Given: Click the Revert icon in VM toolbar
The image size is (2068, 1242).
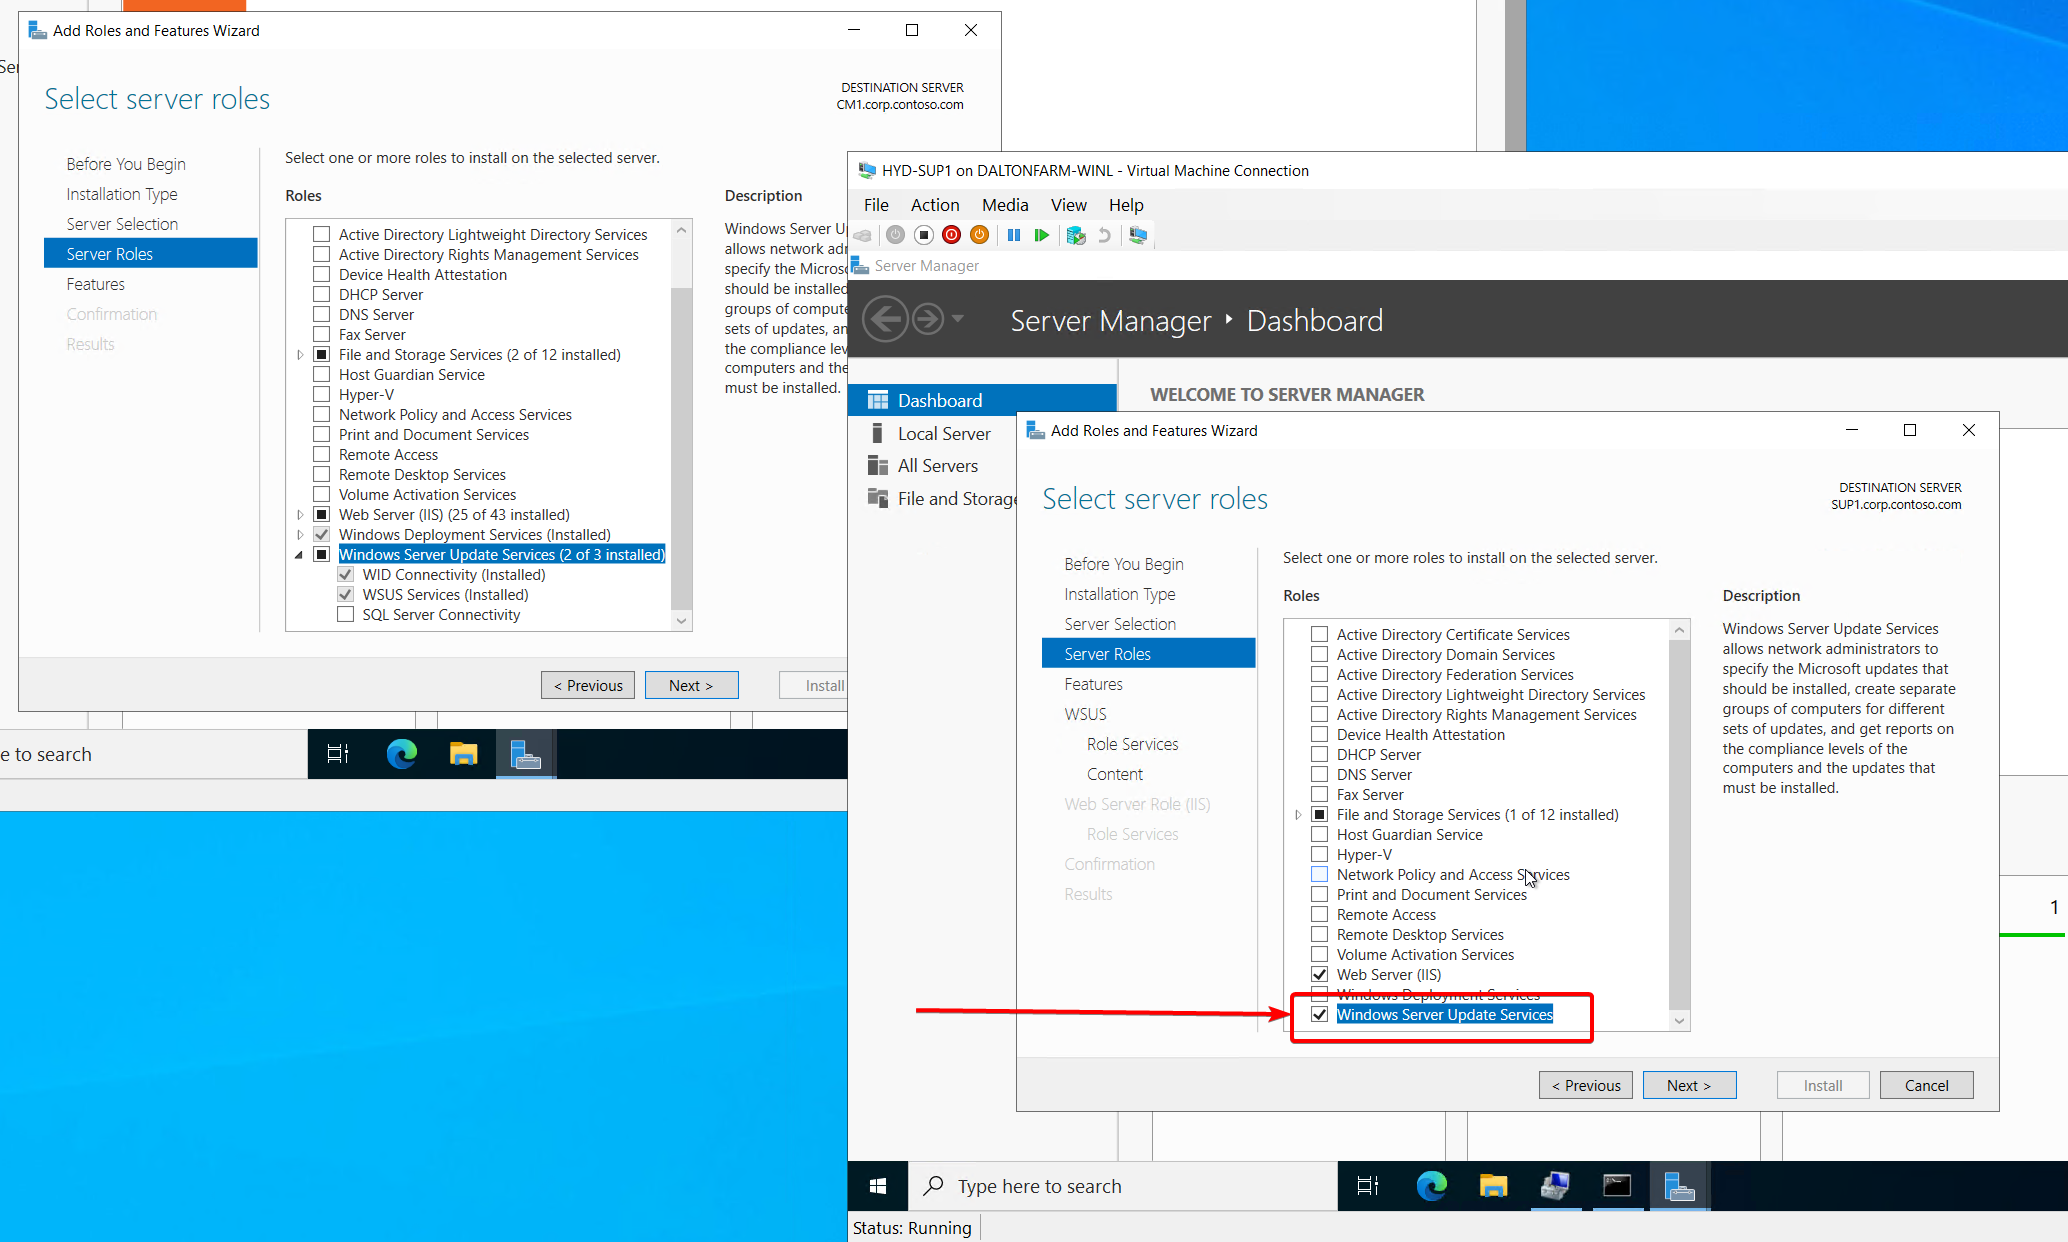Looking at the screenshot, I should [1105, 235].
